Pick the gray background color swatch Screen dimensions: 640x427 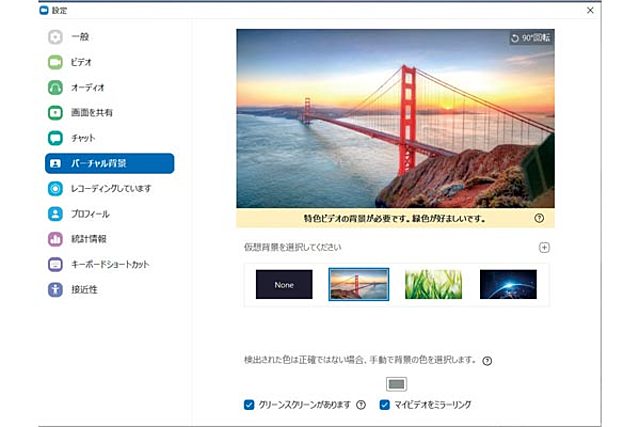(x=397, y=383)
